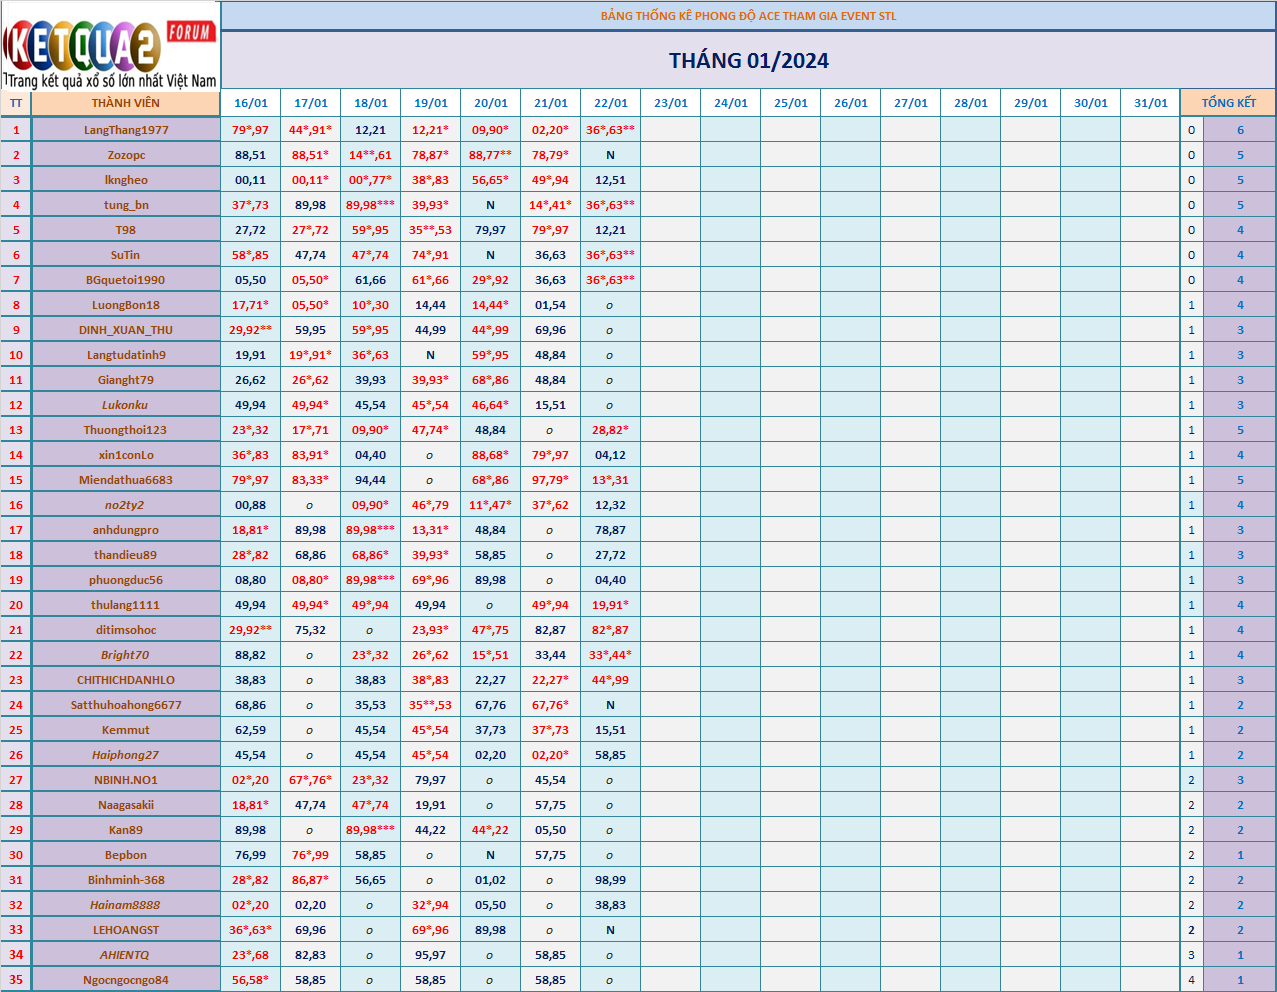
Task: Select LangThang1977's '44*,91*' cell
Action: [311, 130]
